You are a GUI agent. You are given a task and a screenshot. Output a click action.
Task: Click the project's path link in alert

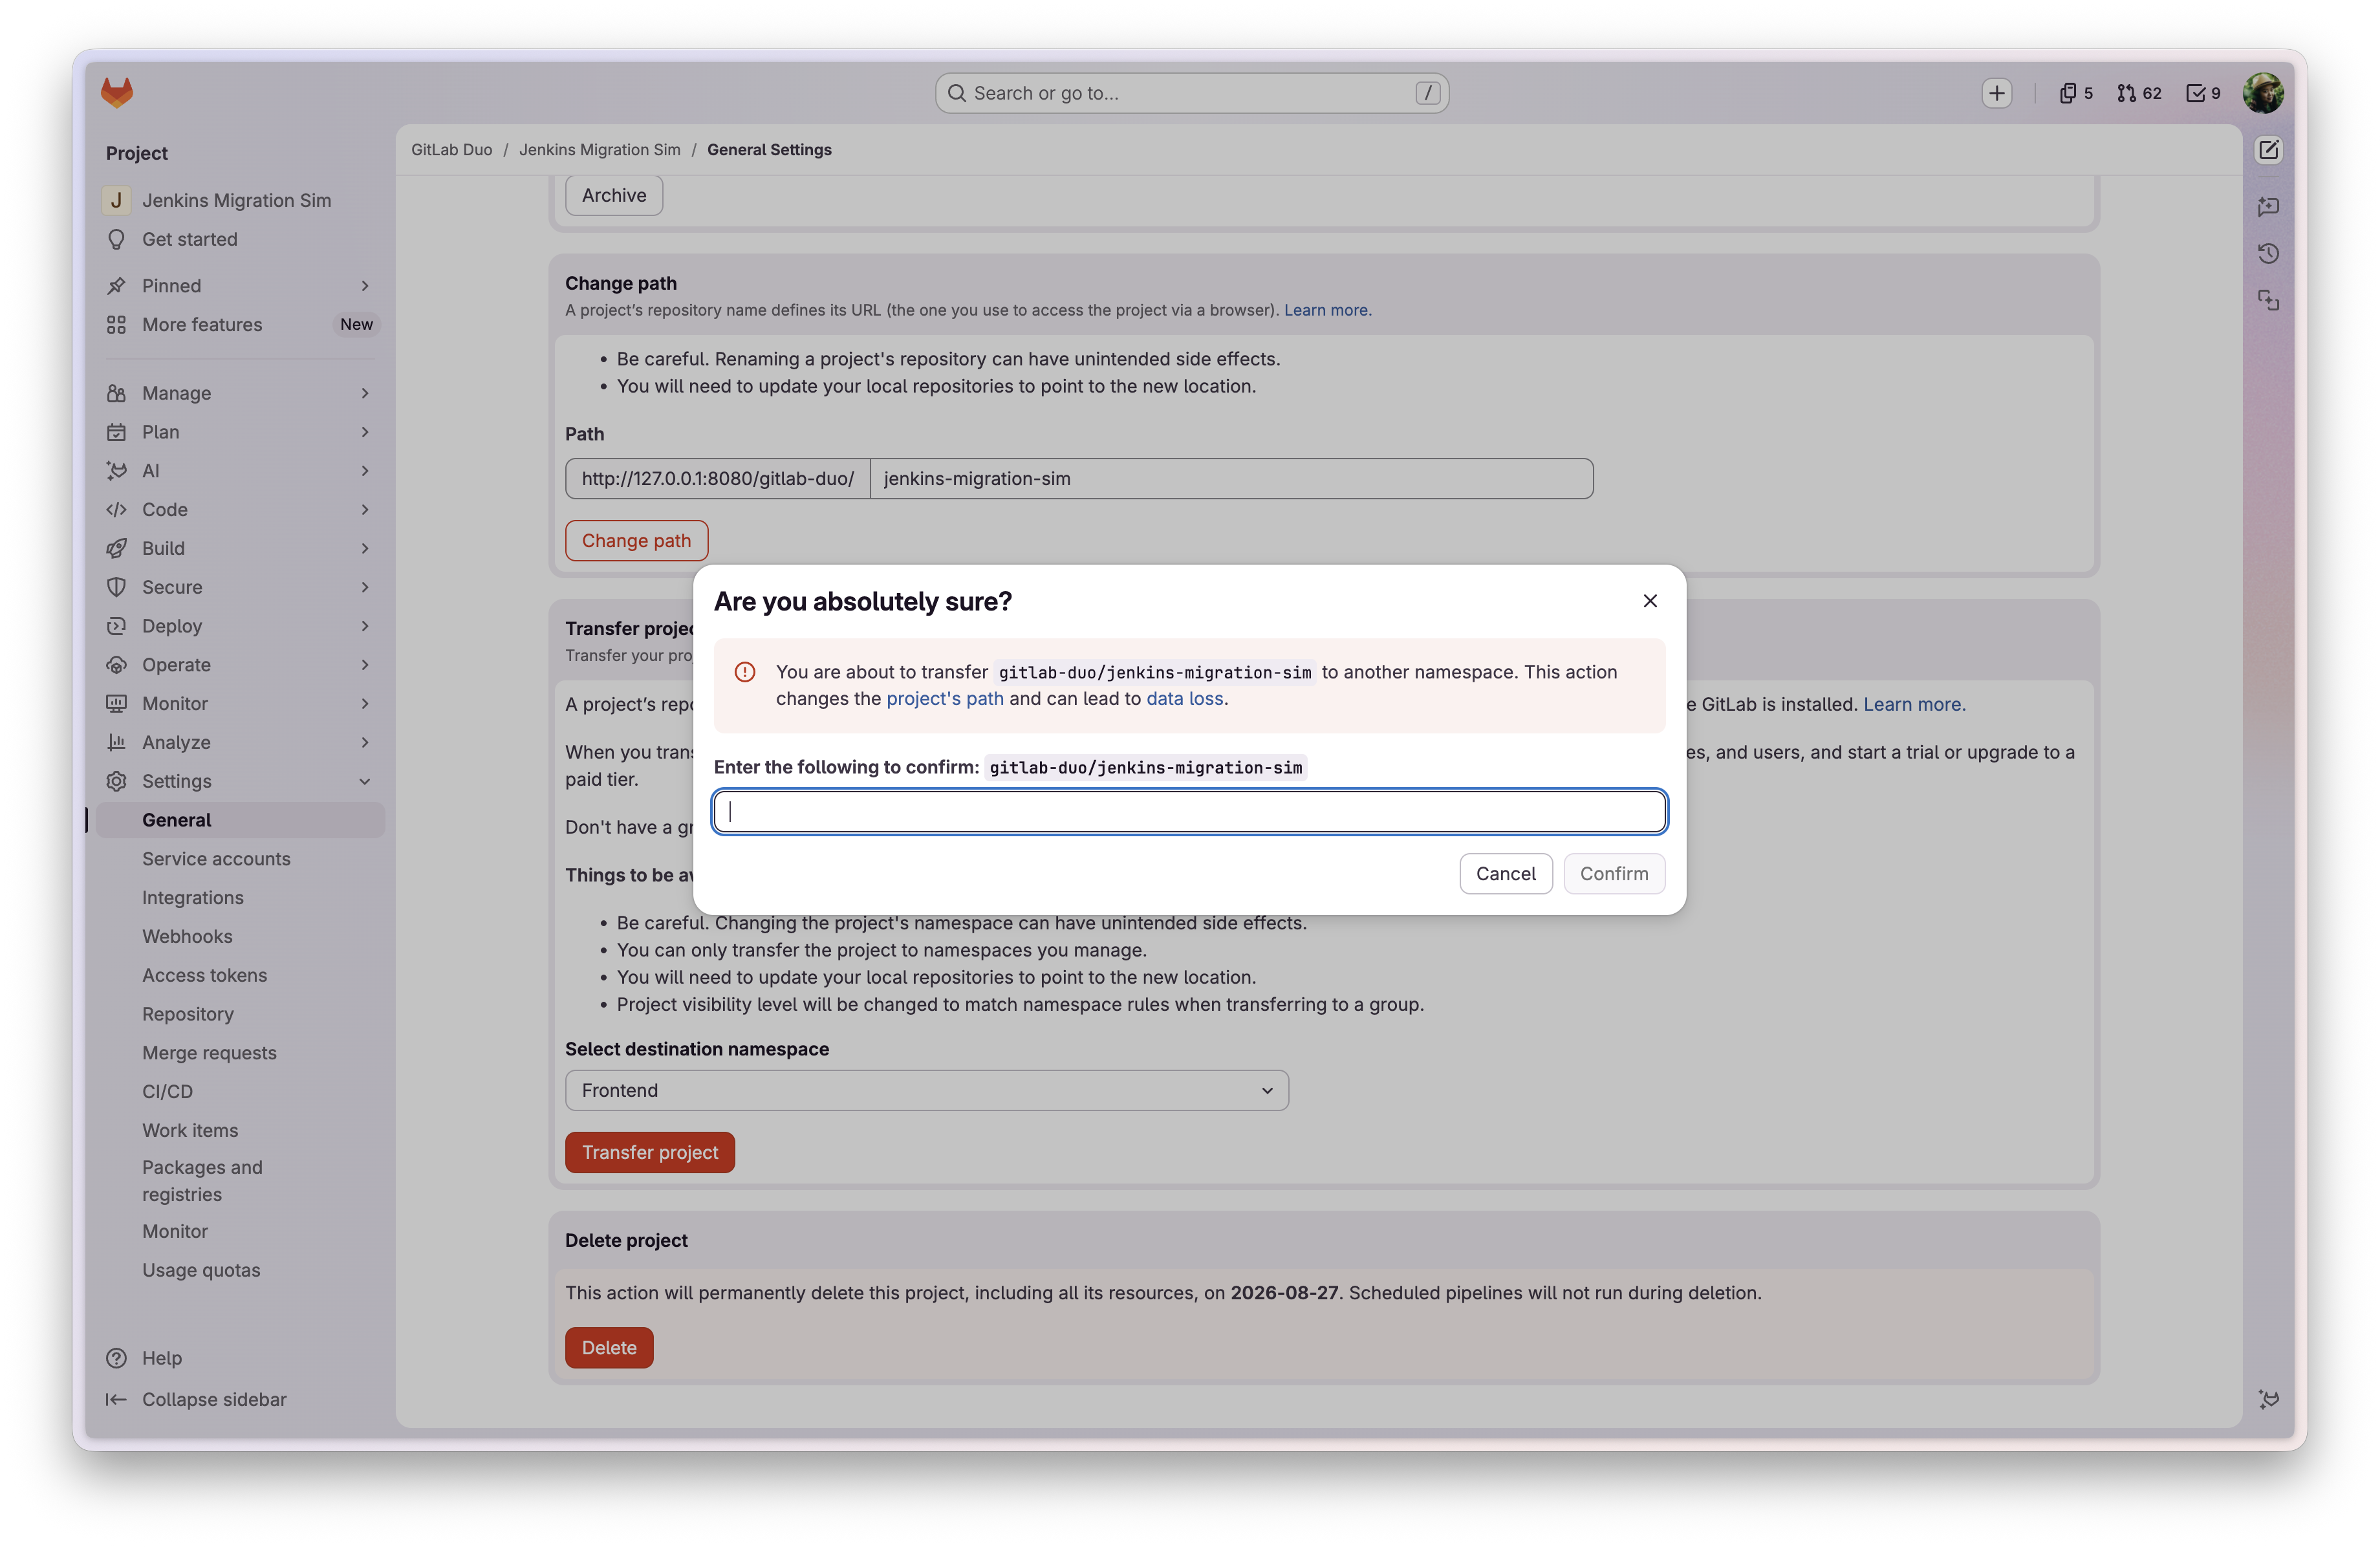pos(944,698)
